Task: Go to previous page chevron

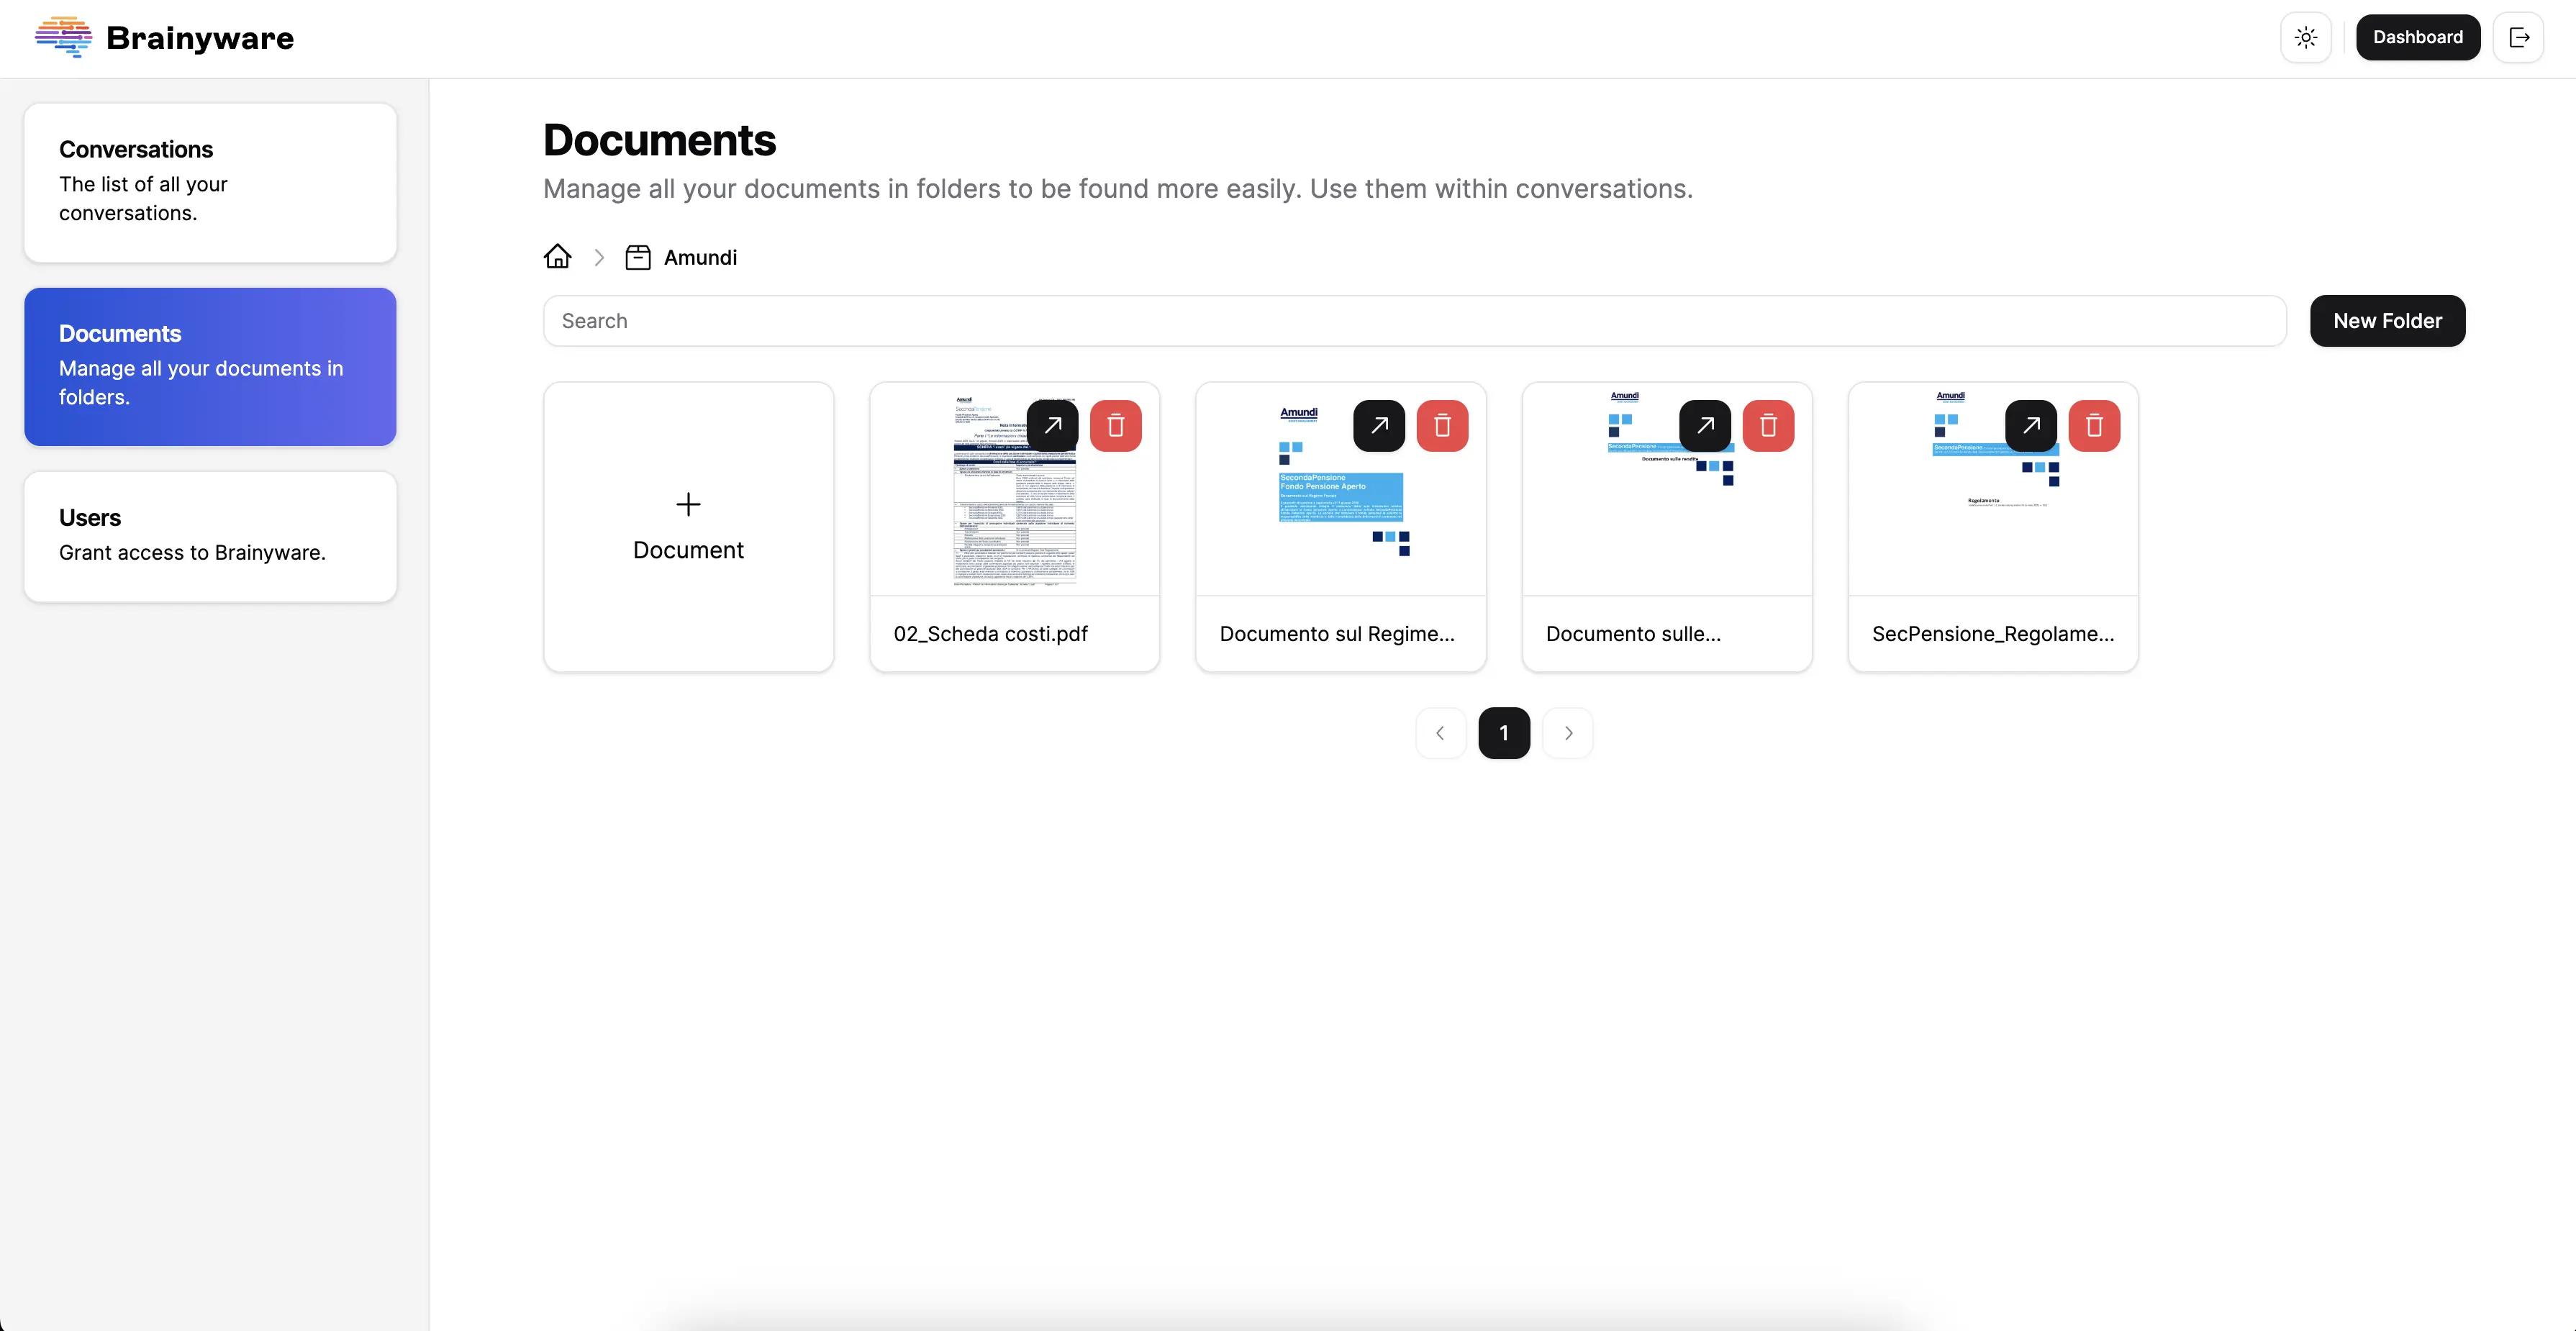Action: [x=1440, y=733]
